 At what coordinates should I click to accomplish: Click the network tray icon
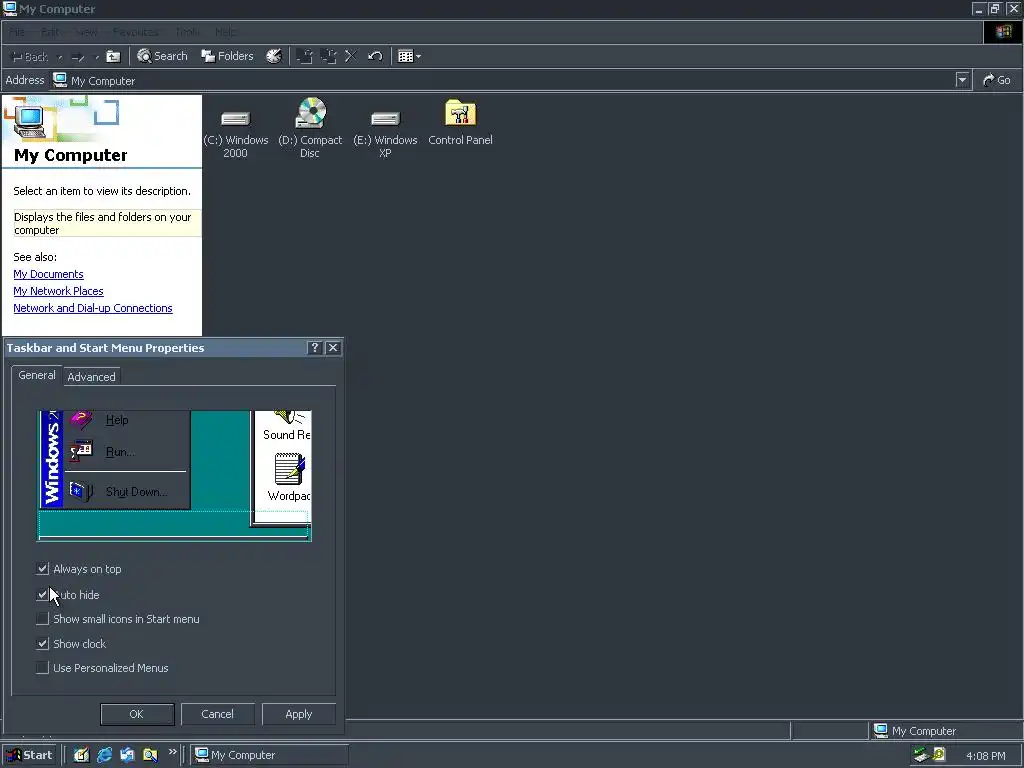pos(921,755)
